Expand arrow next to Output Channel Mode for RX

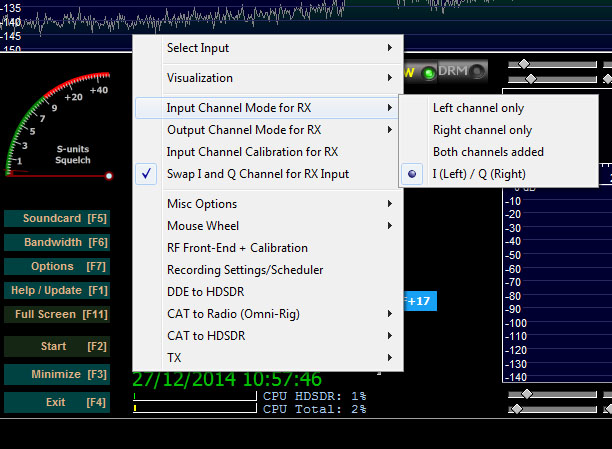(390, 130)
